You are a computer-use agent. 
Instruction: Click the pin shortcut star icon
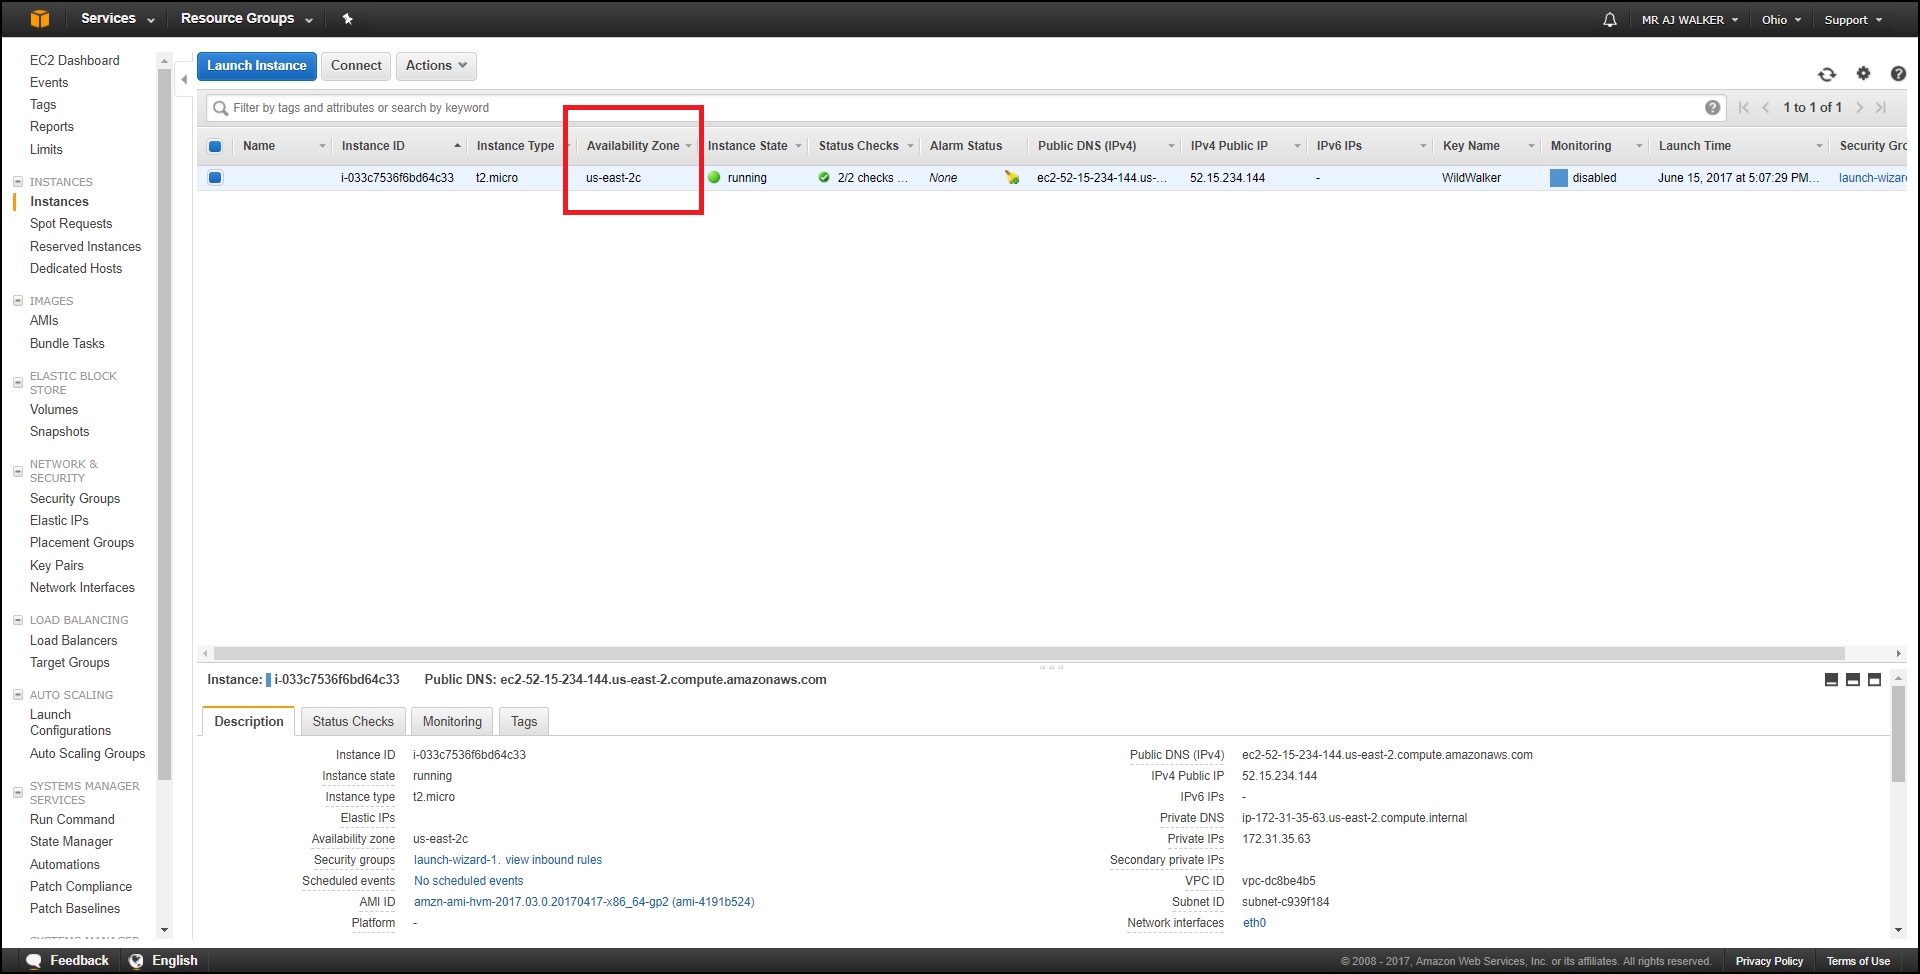tap(347, 19)
